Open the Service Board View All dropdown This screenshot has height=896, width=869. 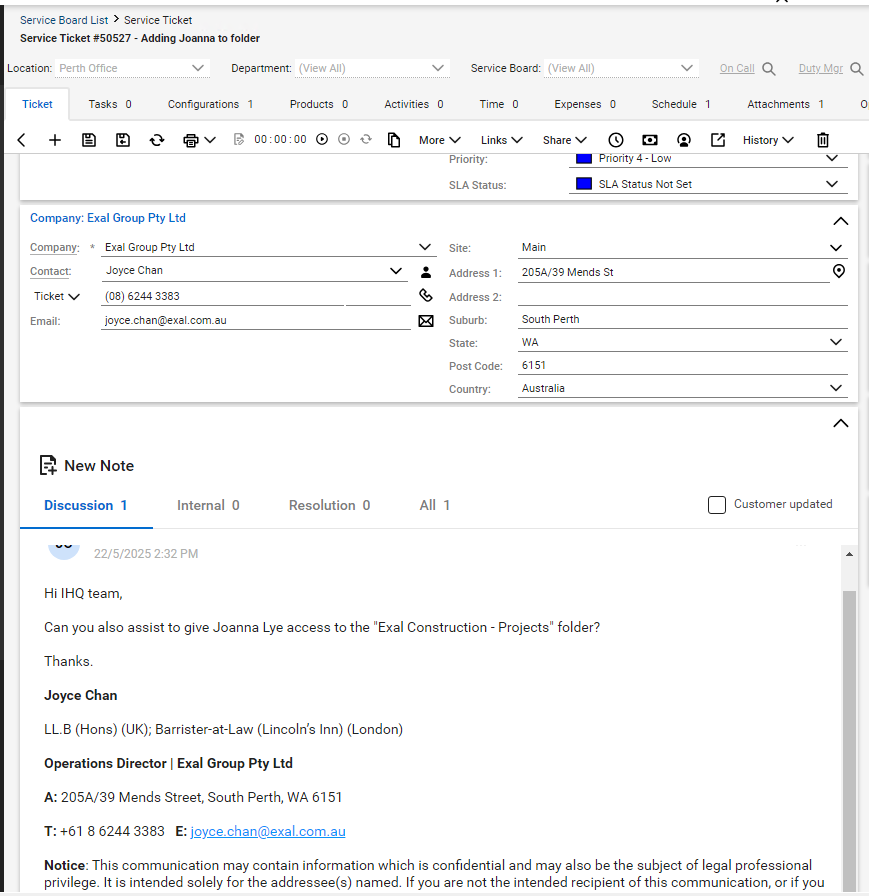[x=621, y=68]
